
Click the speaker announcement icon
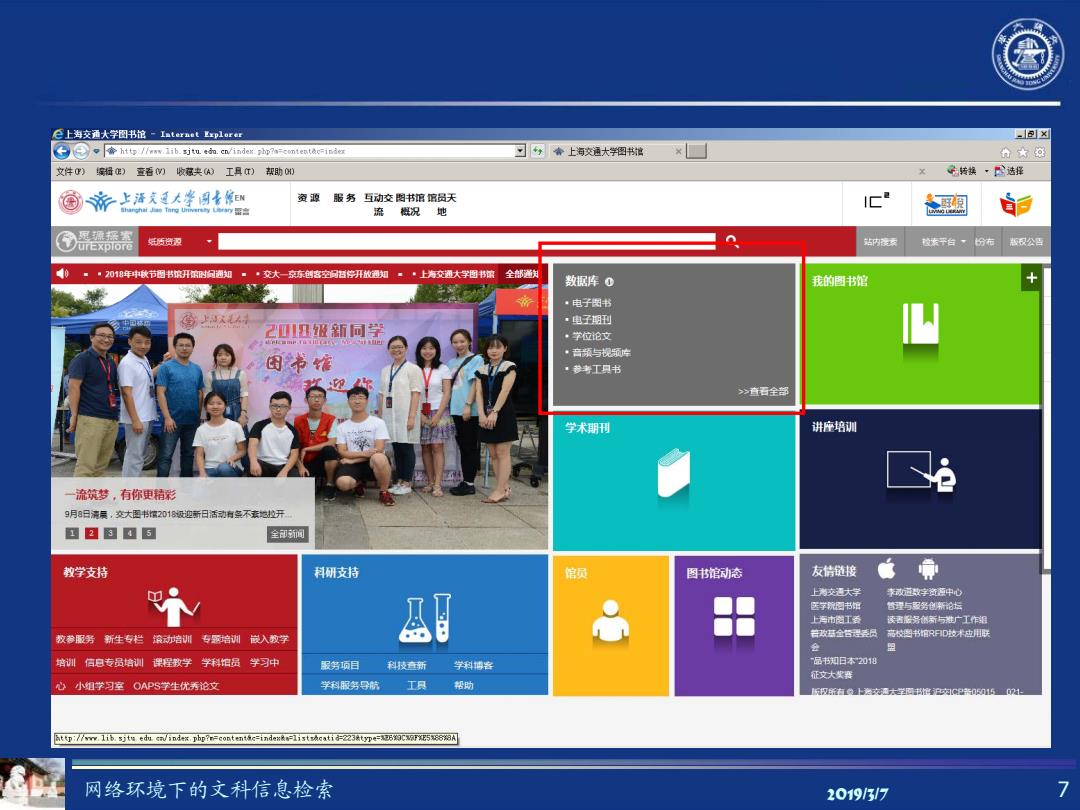point(62,273)
